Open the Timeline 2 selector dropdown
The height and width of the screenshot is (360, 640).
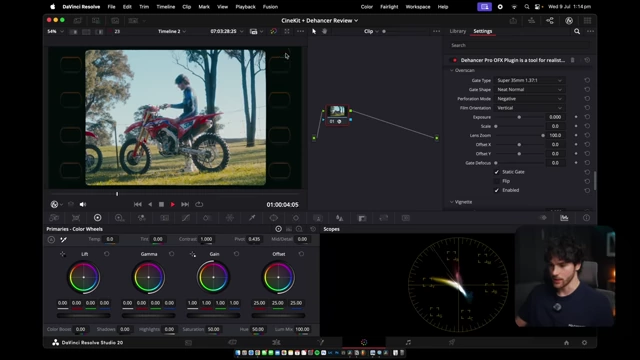(172, 31)
